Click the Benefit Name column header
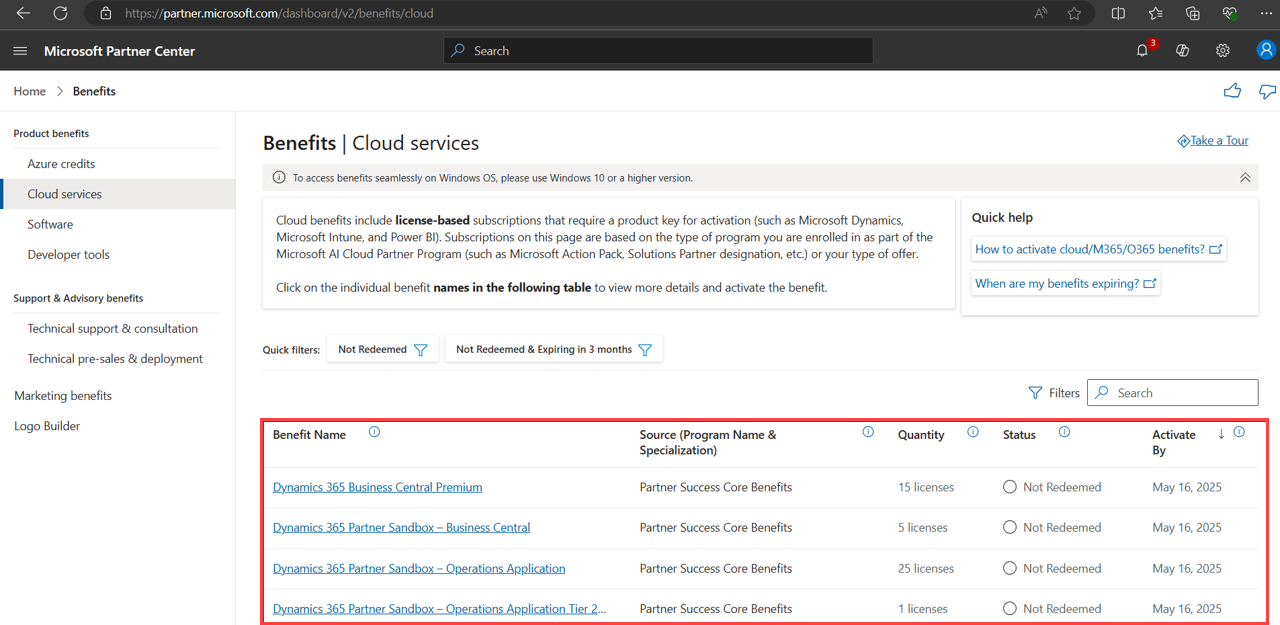Screen dimensions: 1280x625 [309, 434]
